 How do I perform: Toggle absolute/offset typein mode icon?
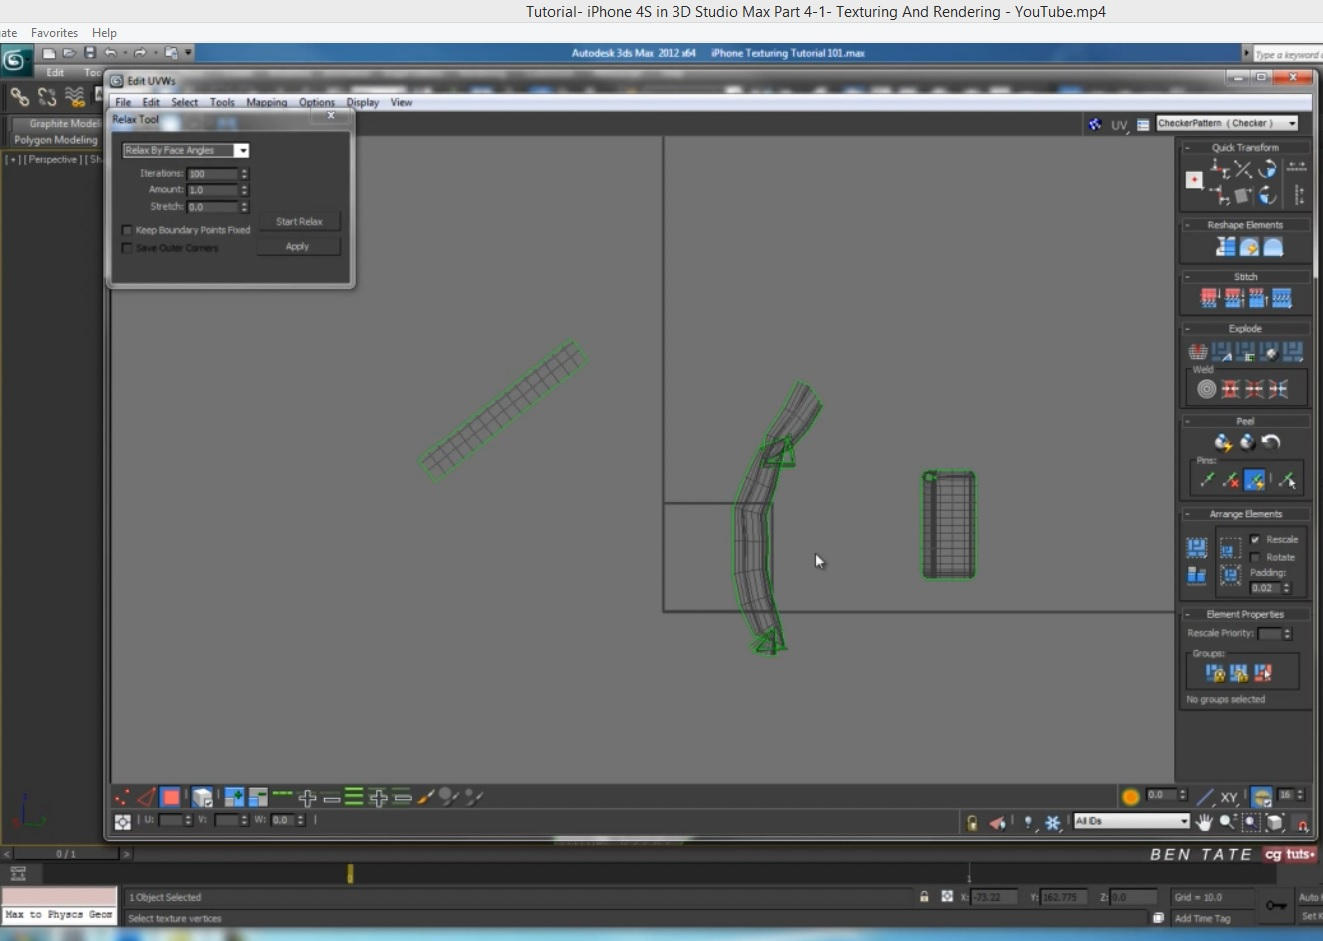click(x=123, y=821)
